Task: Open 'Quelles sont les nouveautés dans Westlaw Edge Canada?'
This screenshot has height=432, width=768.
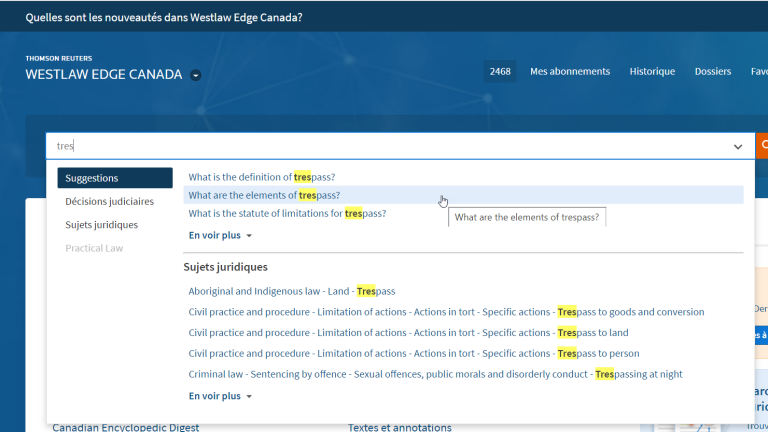Action: click(164, 18)
